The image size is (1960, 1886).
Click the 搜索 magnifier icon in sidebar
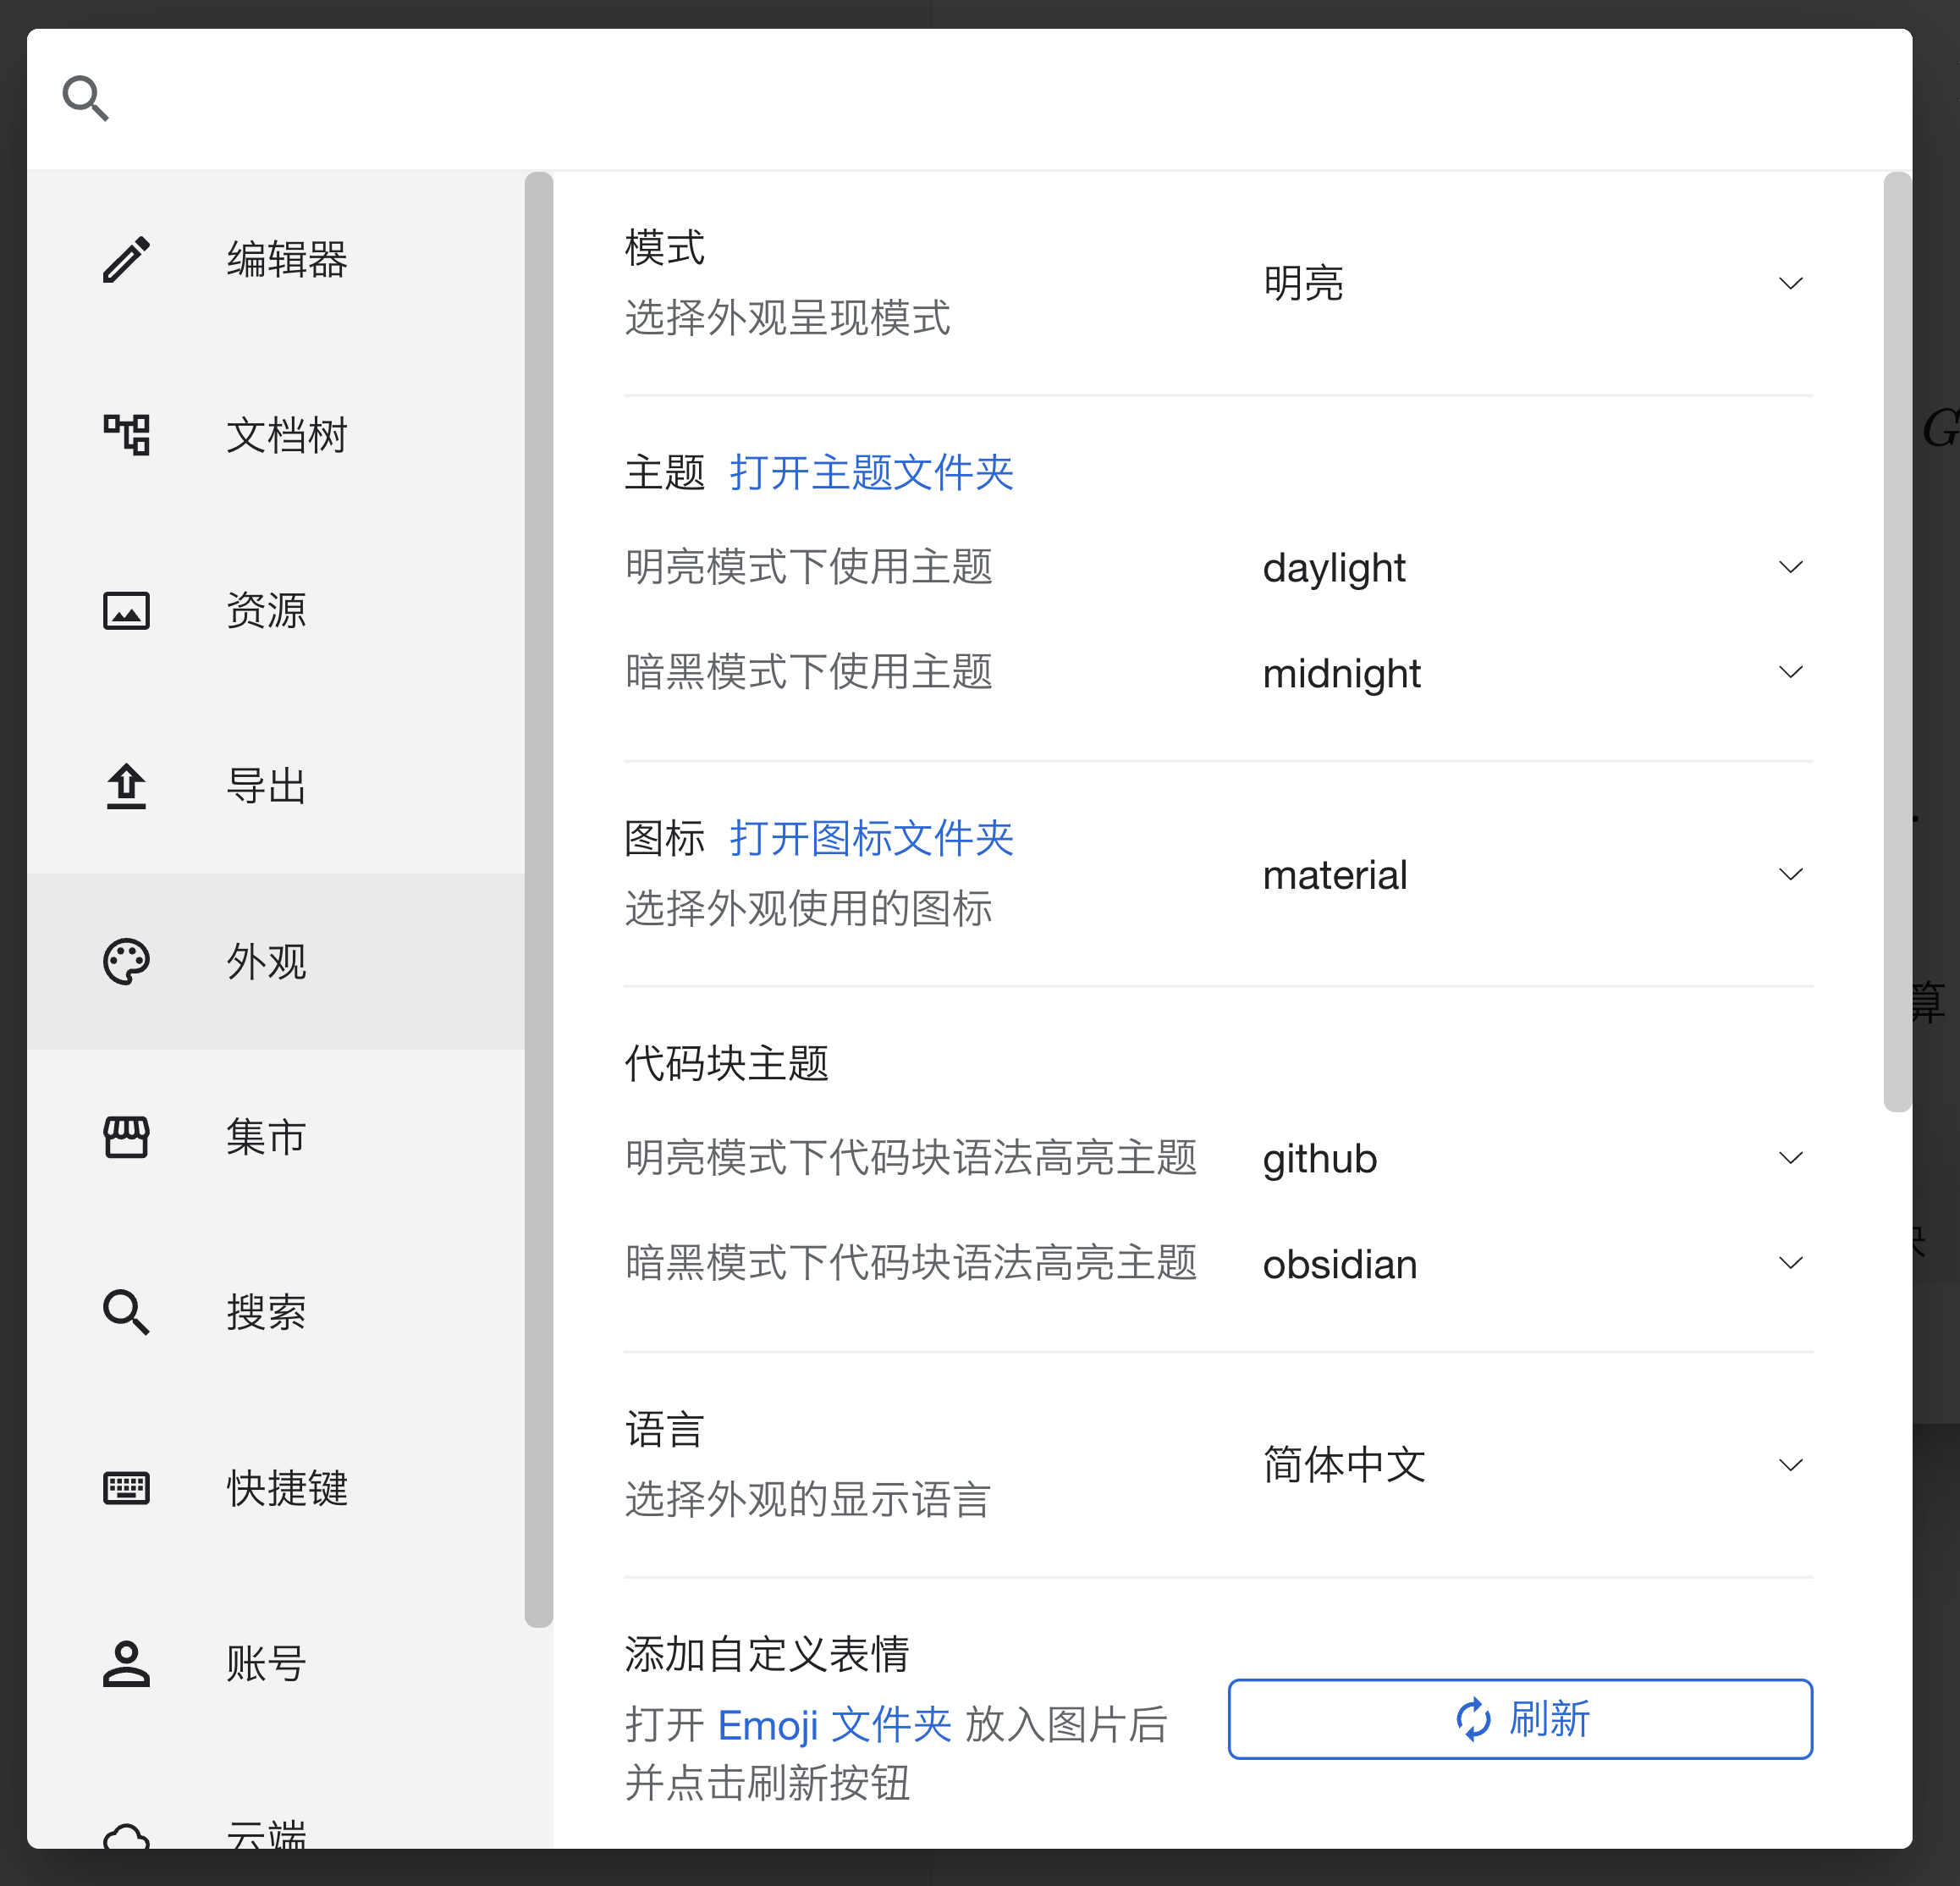pos(126,1312)
